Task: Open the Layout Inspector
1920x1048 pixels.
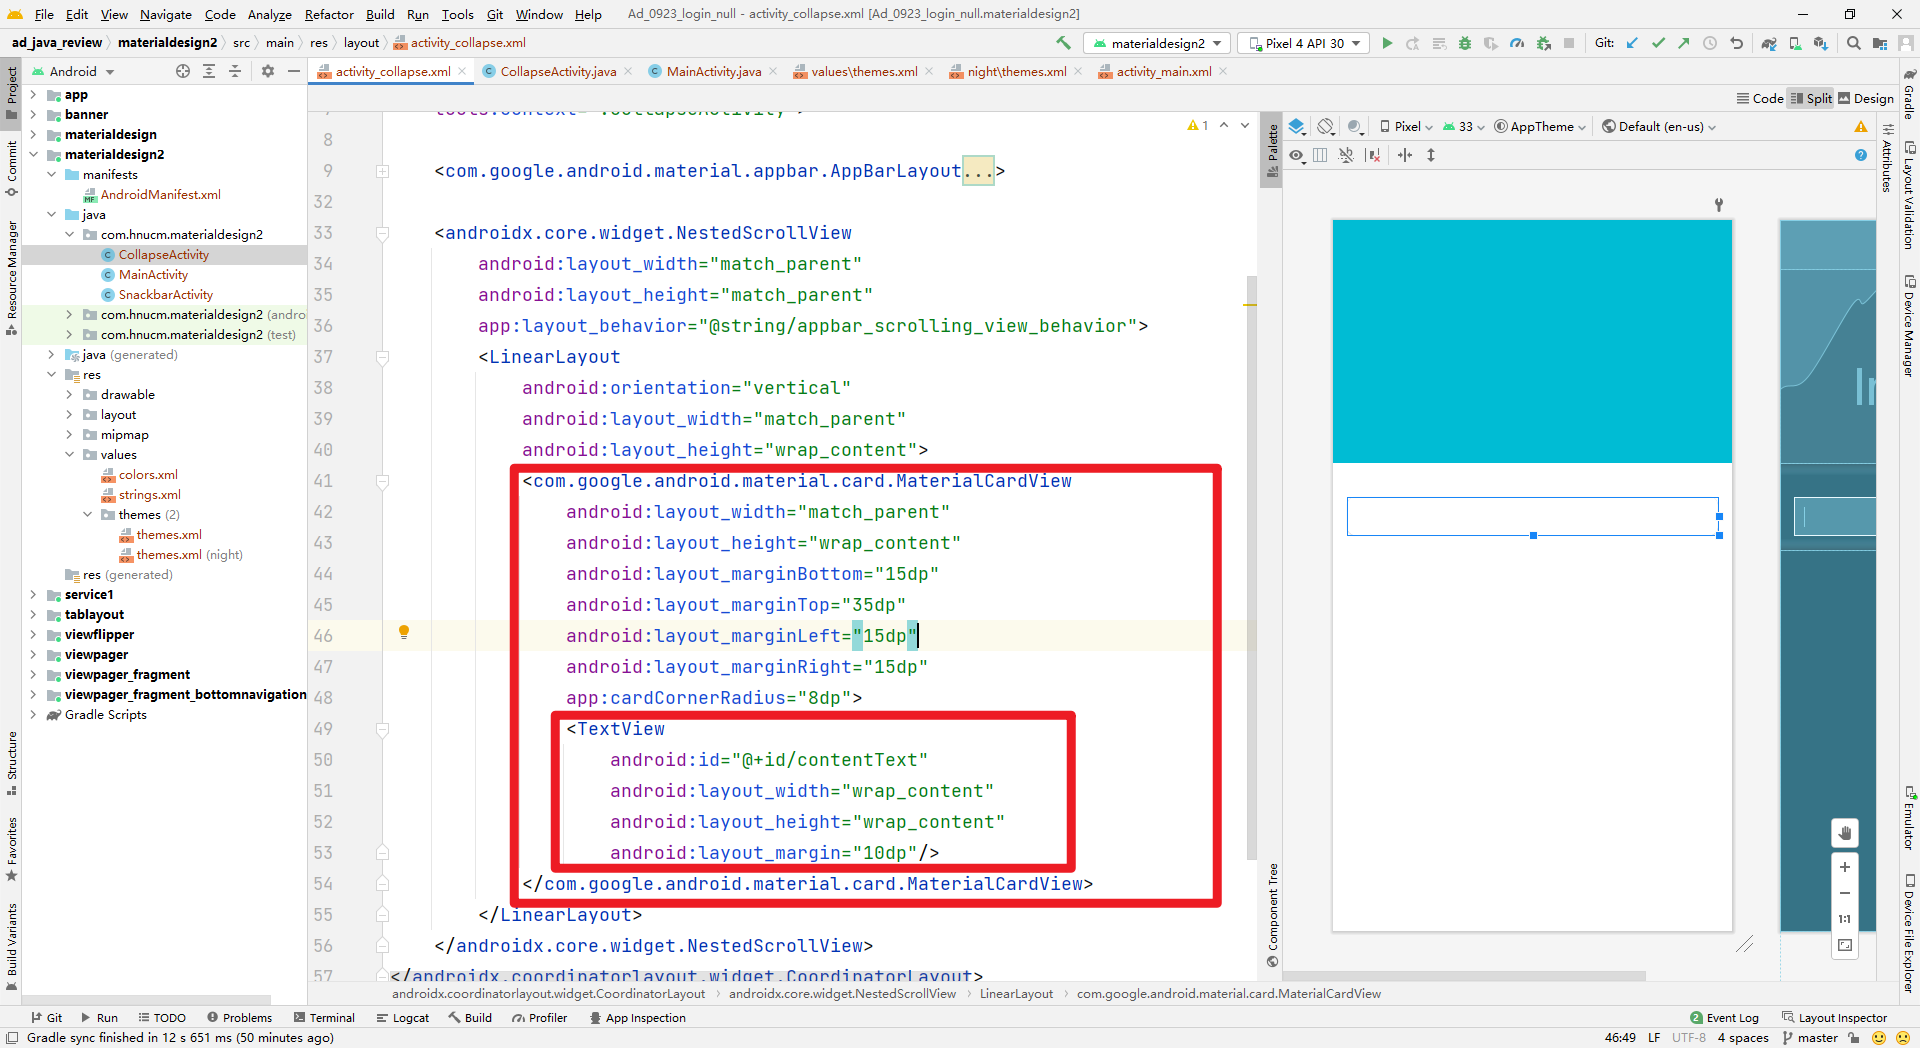Action: [1834, 1018]
